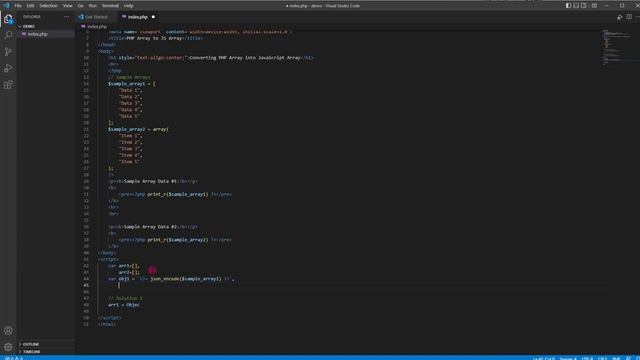Image resolution: width=640 pixels, height=360 pixels.
Task: Click the 'Converting PHP Array into JavaScript Array' heading text
Action: coord(245,58)
